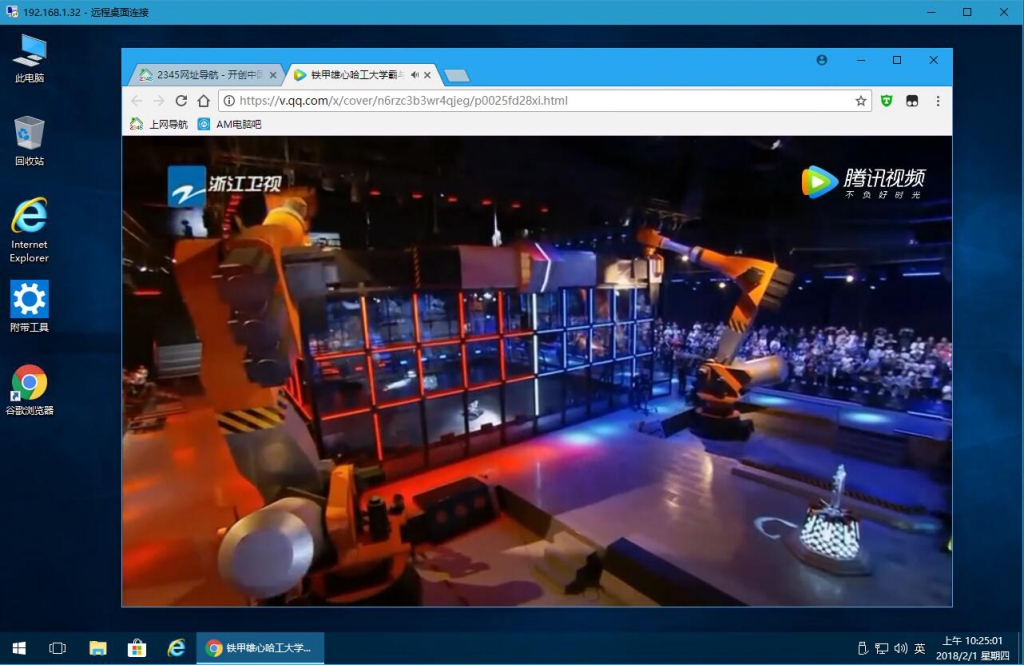1024x665 pixels.
Task: Open a new browser tab
Action: pos(456,76)
